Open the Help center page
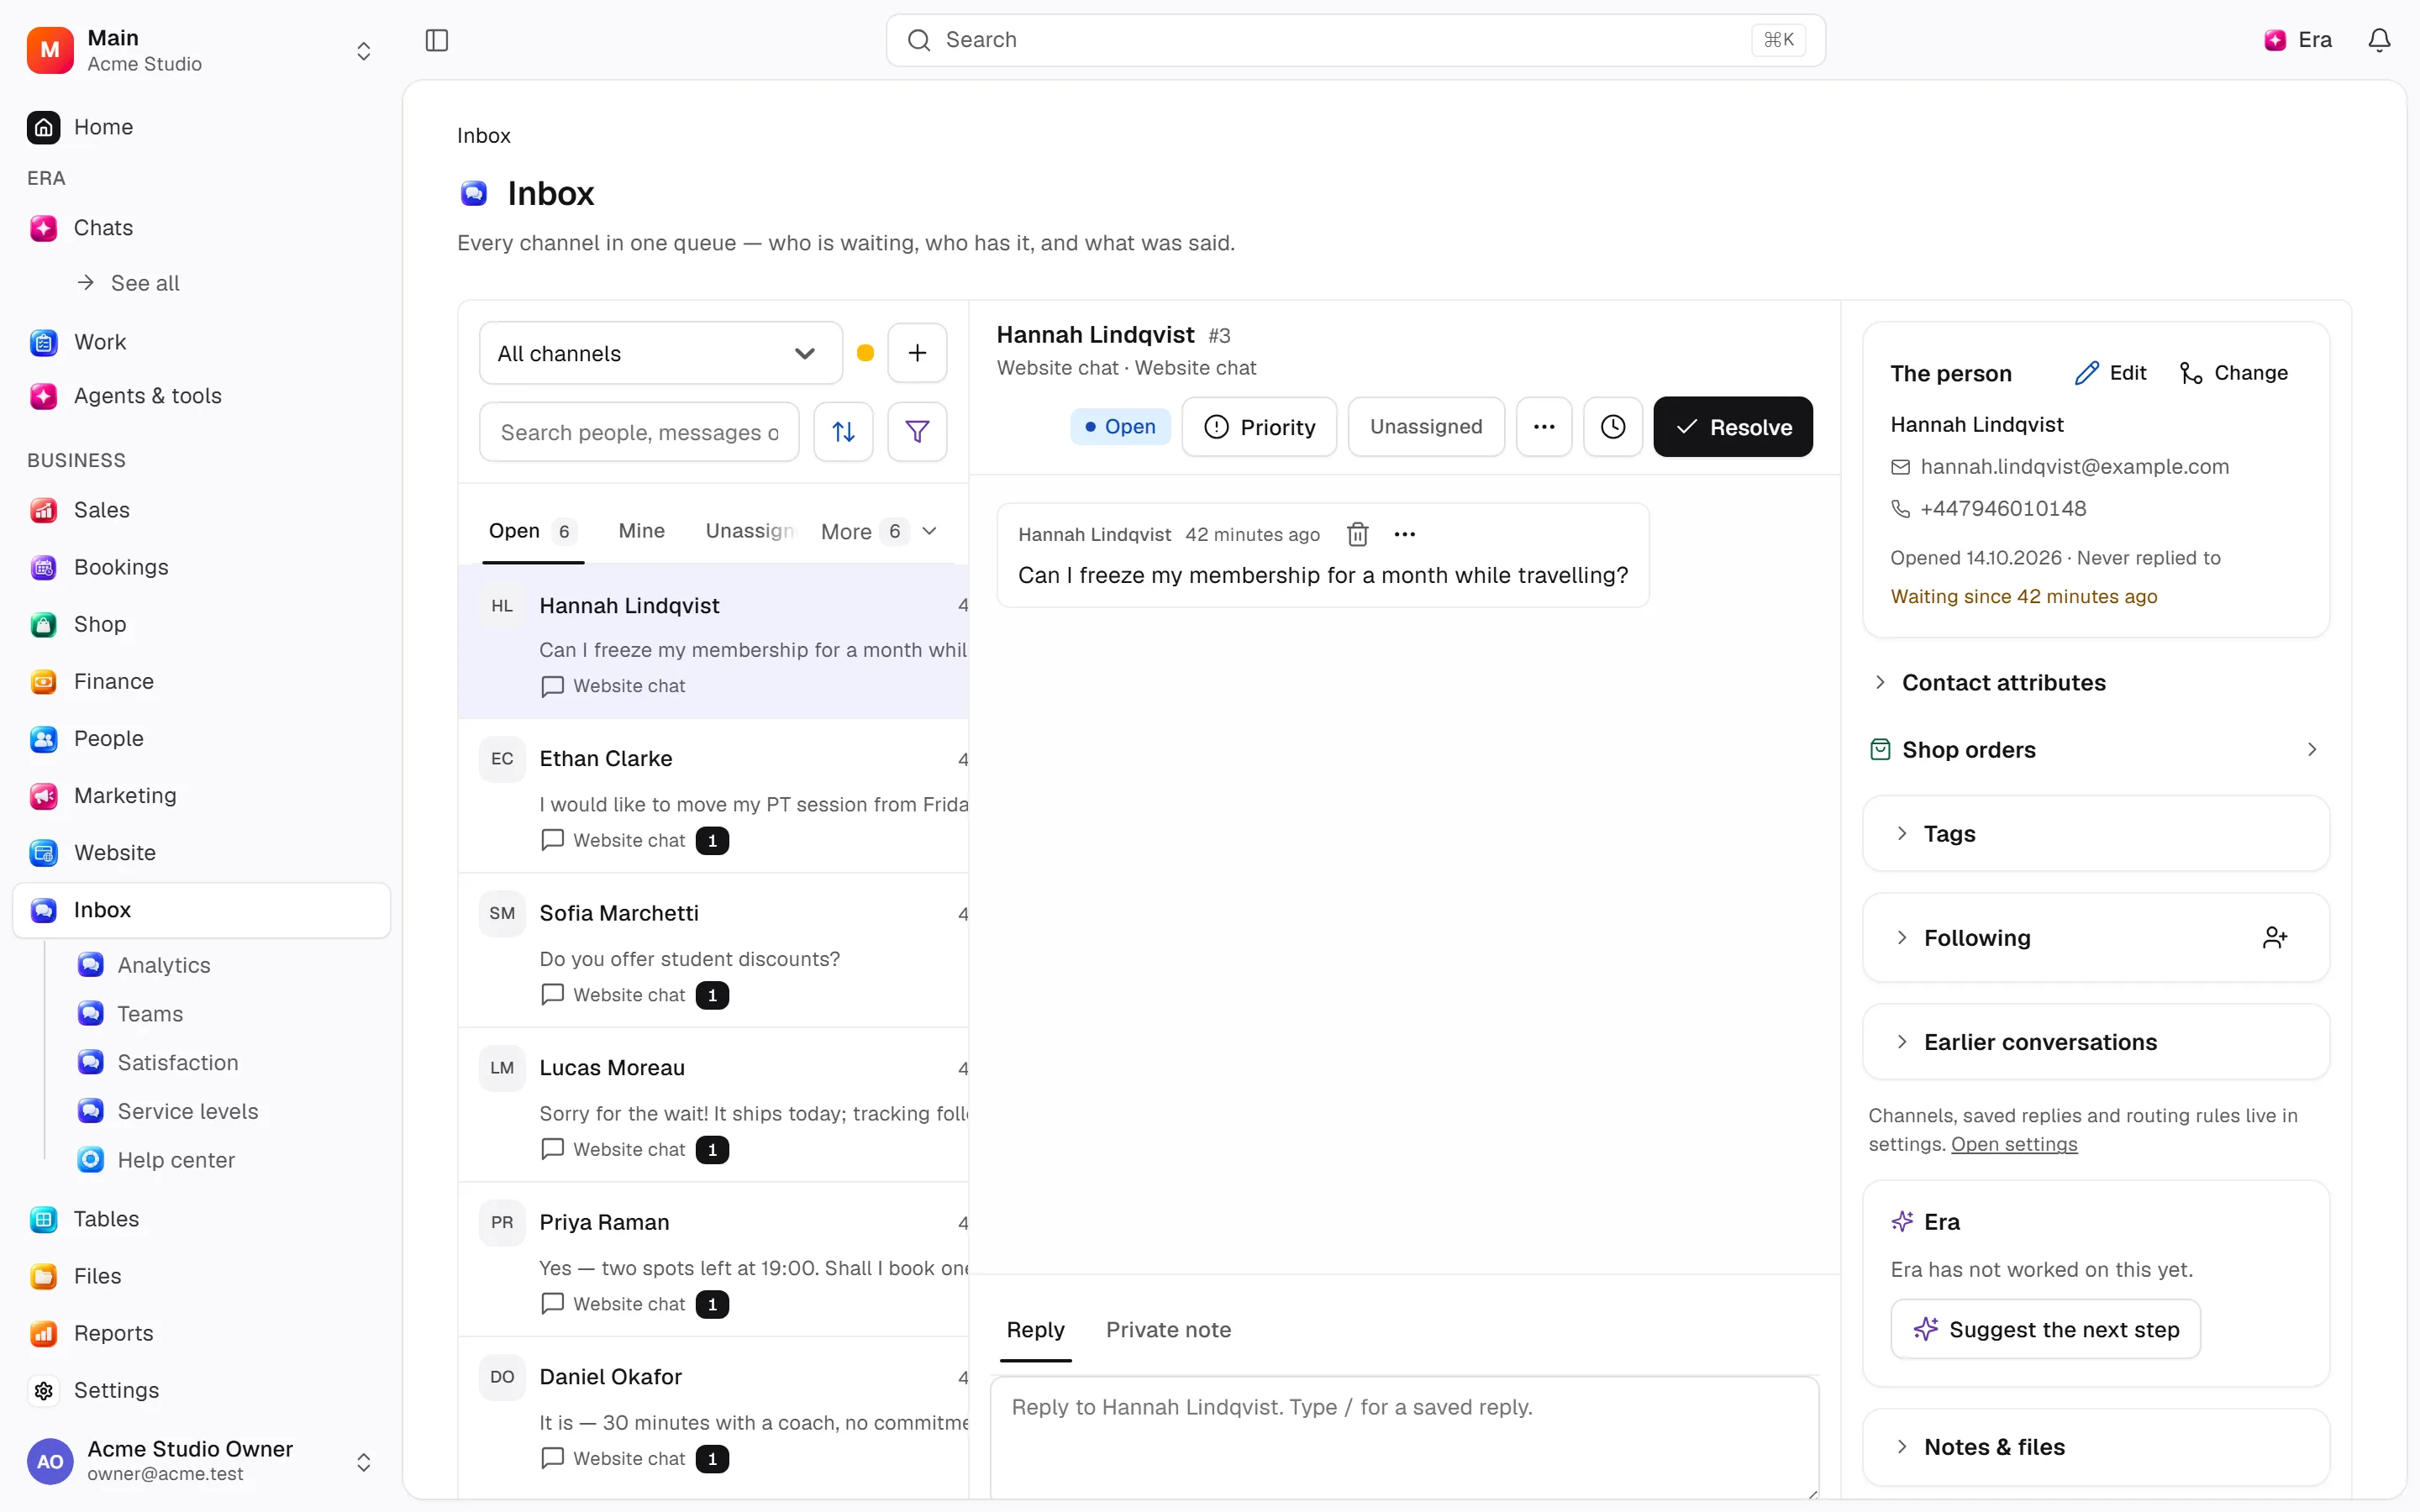This screenshot has width=2420, height=1512. 176,1160
